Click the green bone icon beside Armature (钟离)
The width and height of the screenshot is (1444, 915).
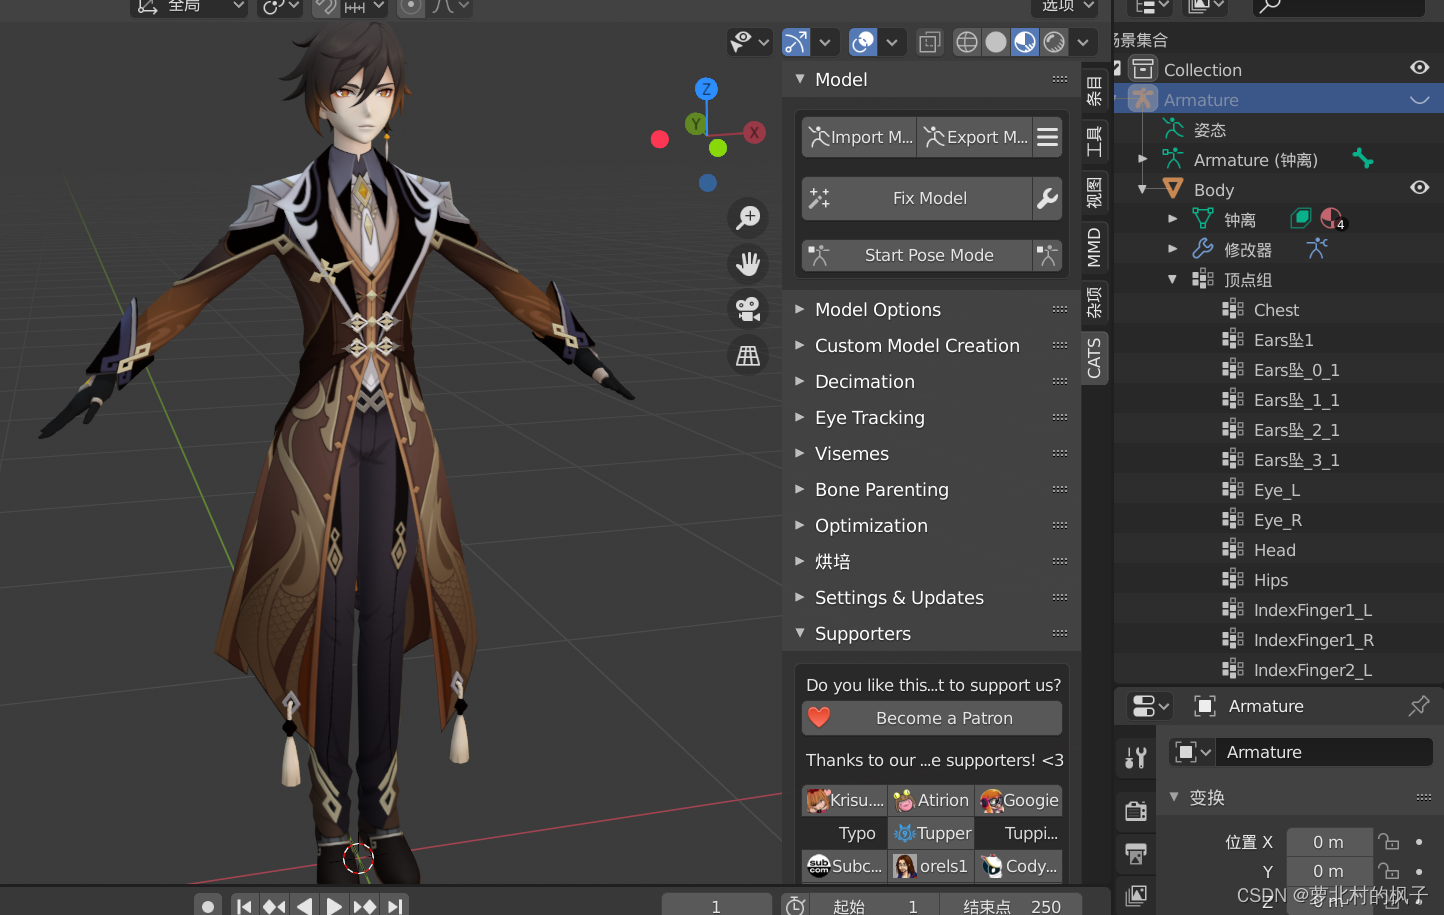click(1363, 158)
